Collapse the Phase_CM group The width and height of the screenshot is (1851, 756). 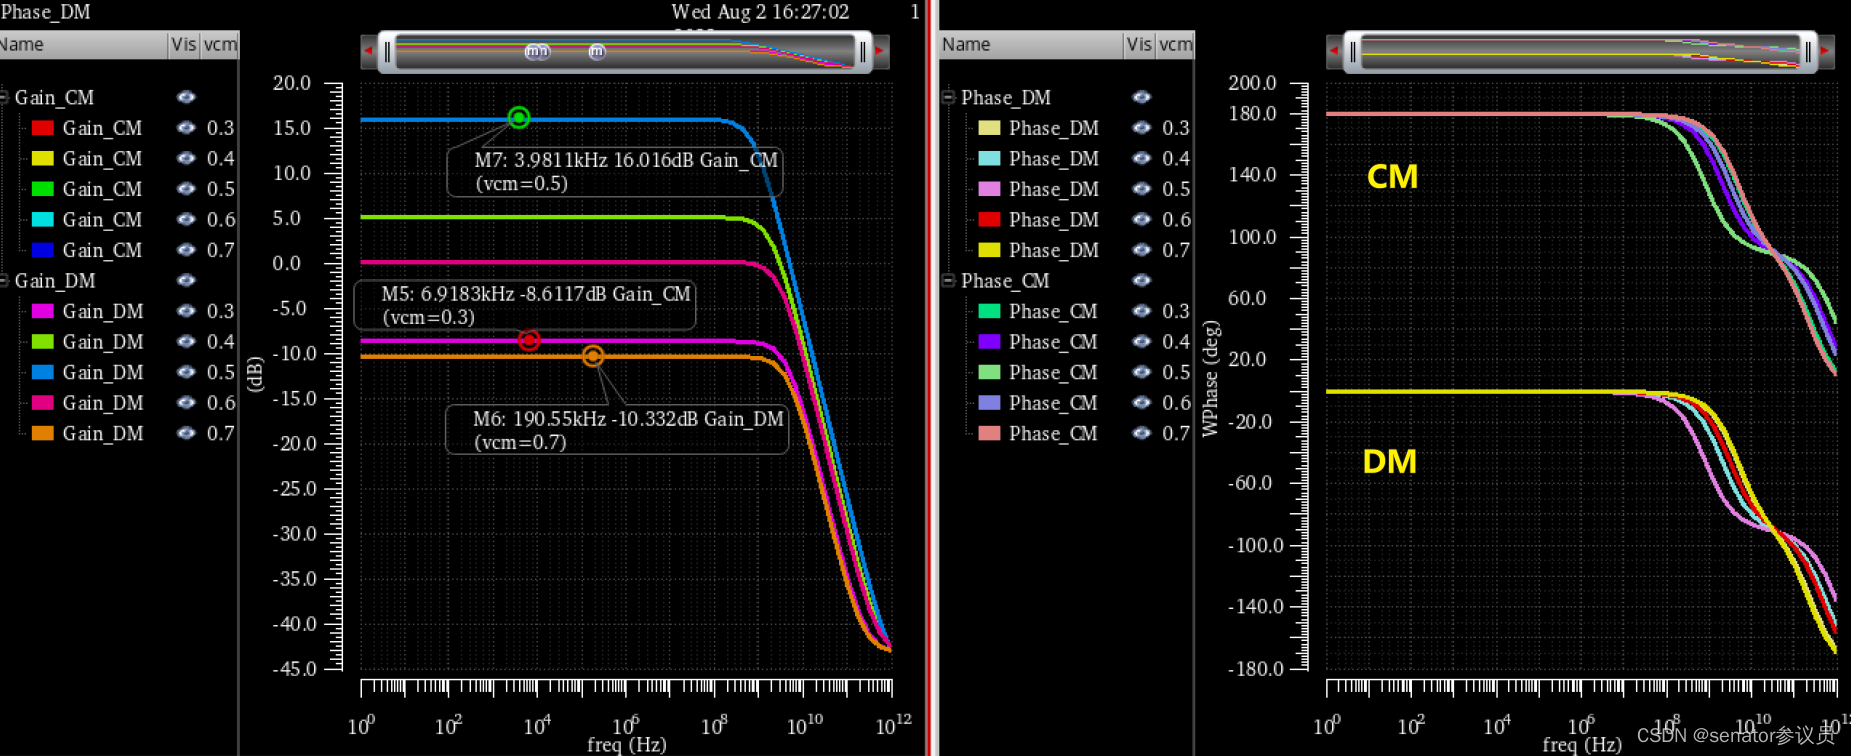(x=948, y=281)
